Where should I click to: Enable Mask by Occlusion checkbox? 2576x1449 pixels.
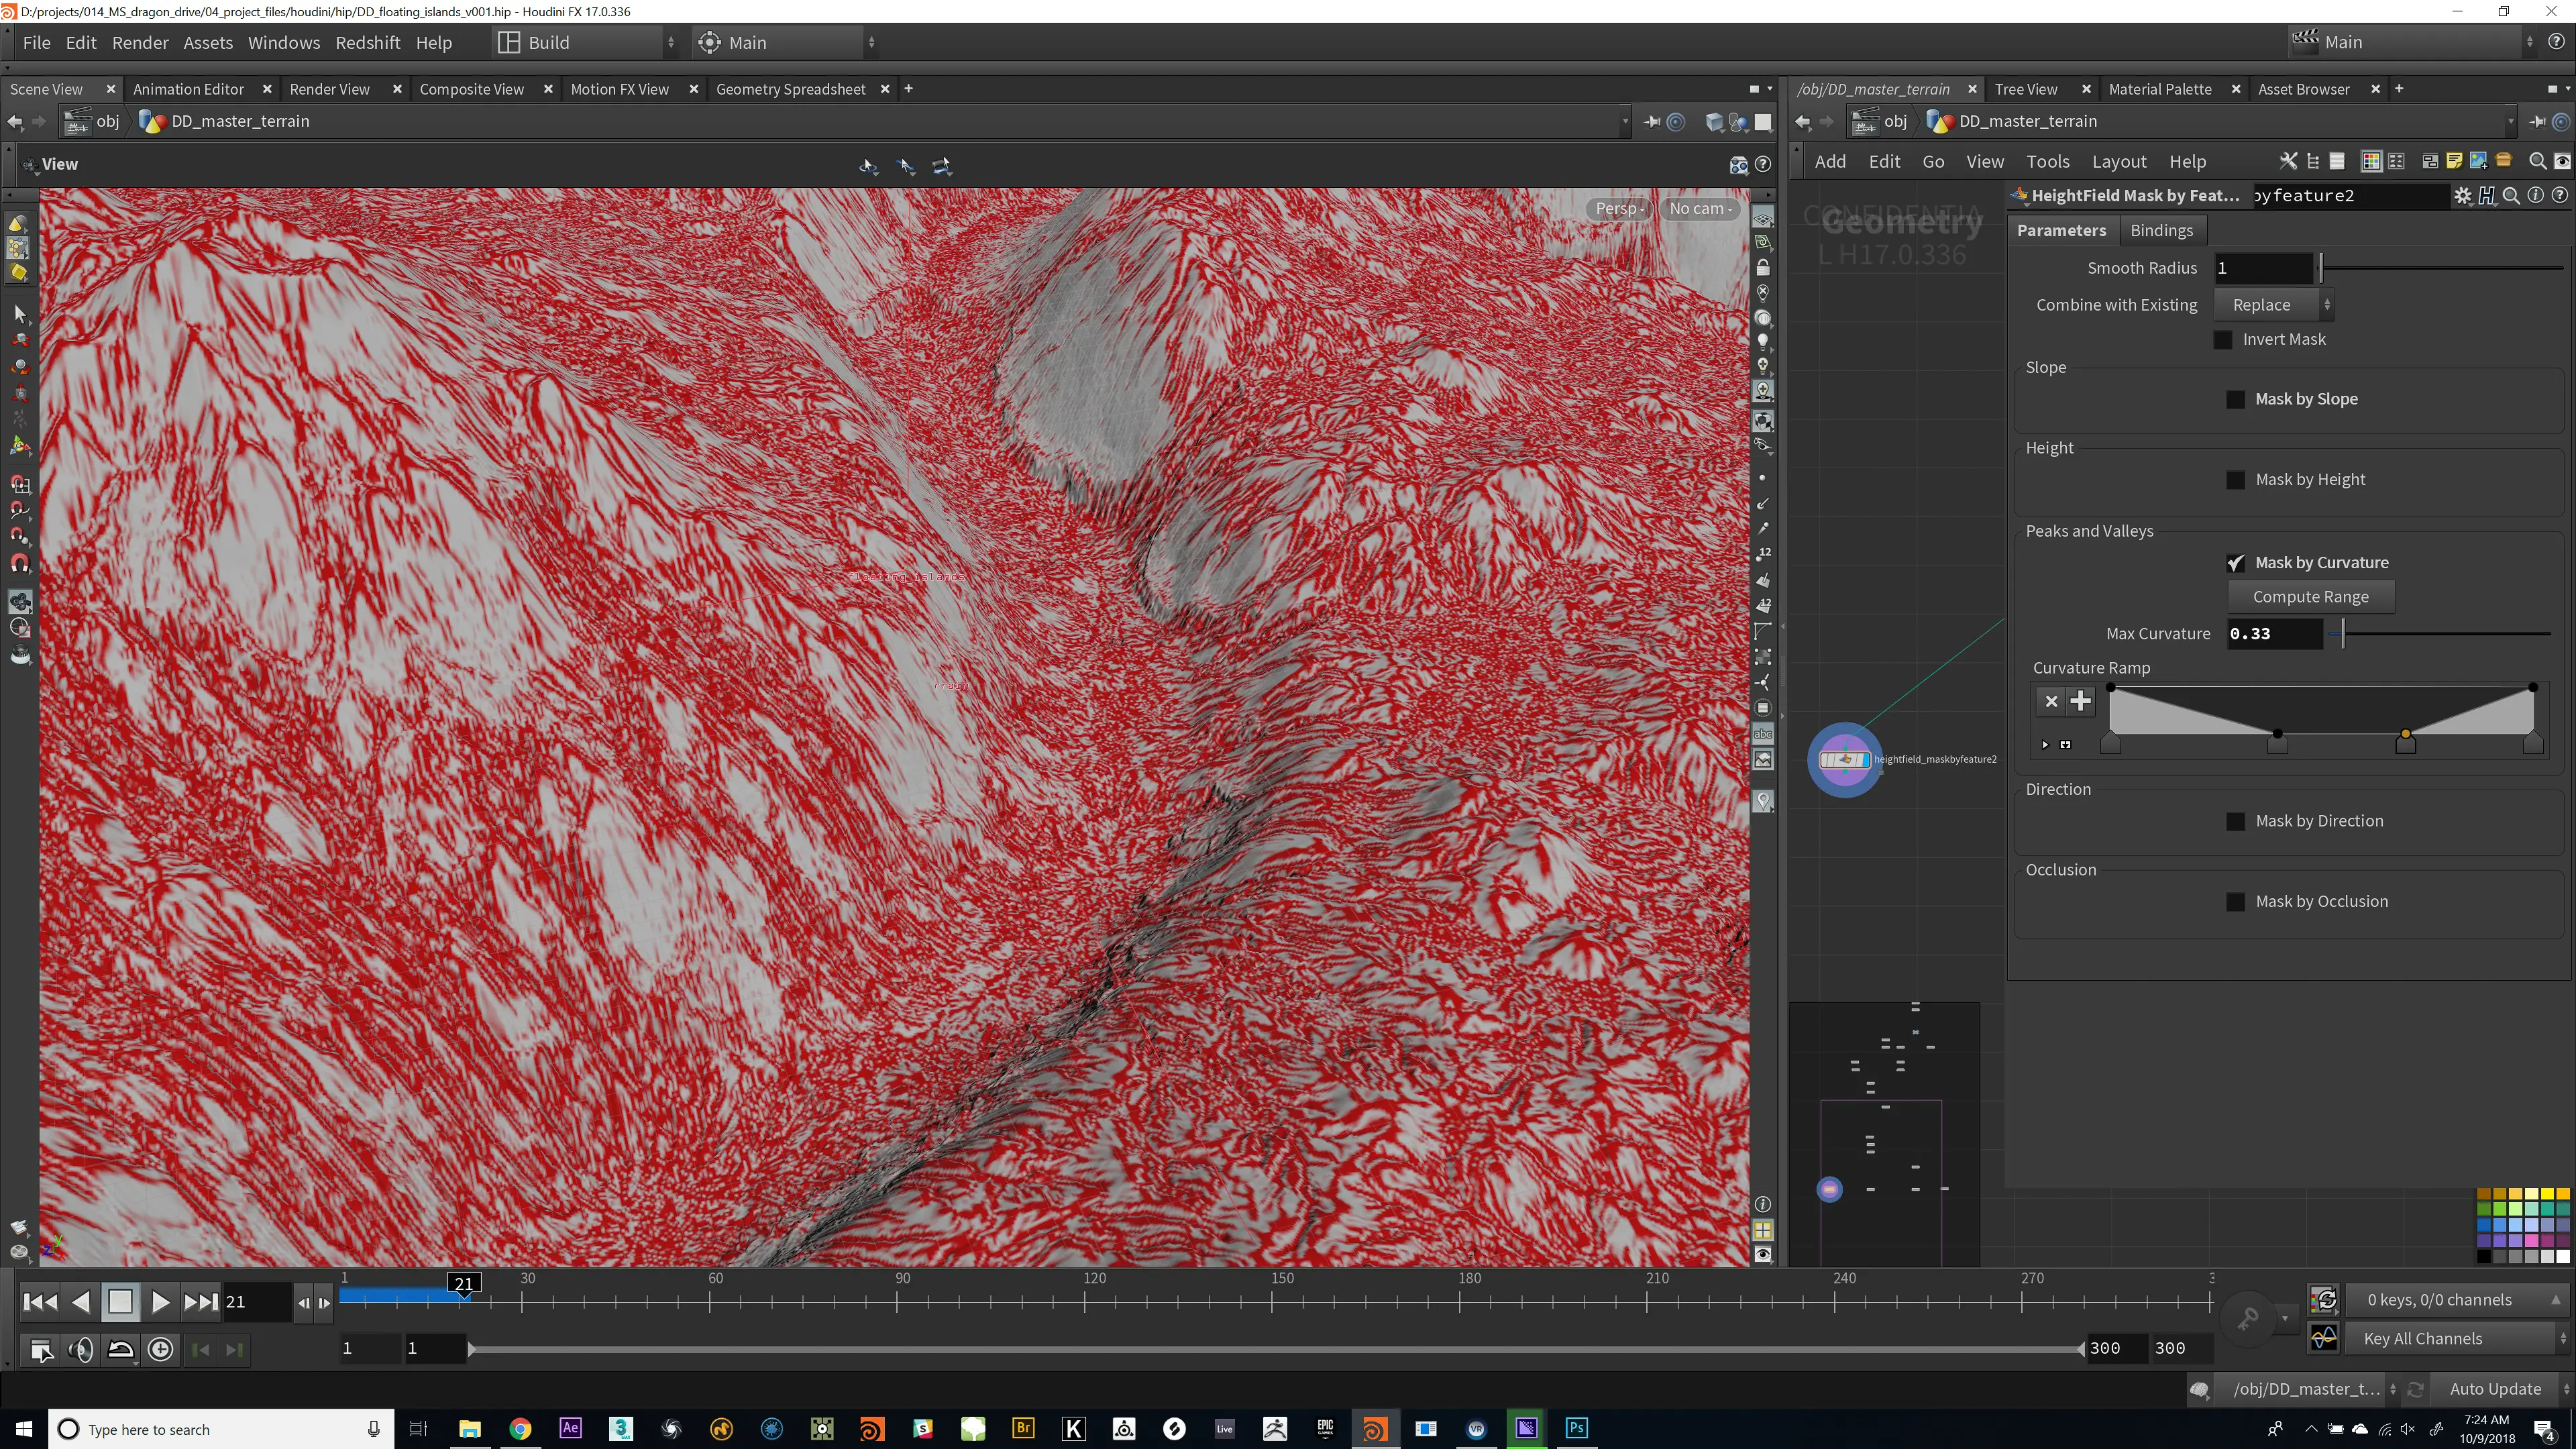coord(2236,902)
